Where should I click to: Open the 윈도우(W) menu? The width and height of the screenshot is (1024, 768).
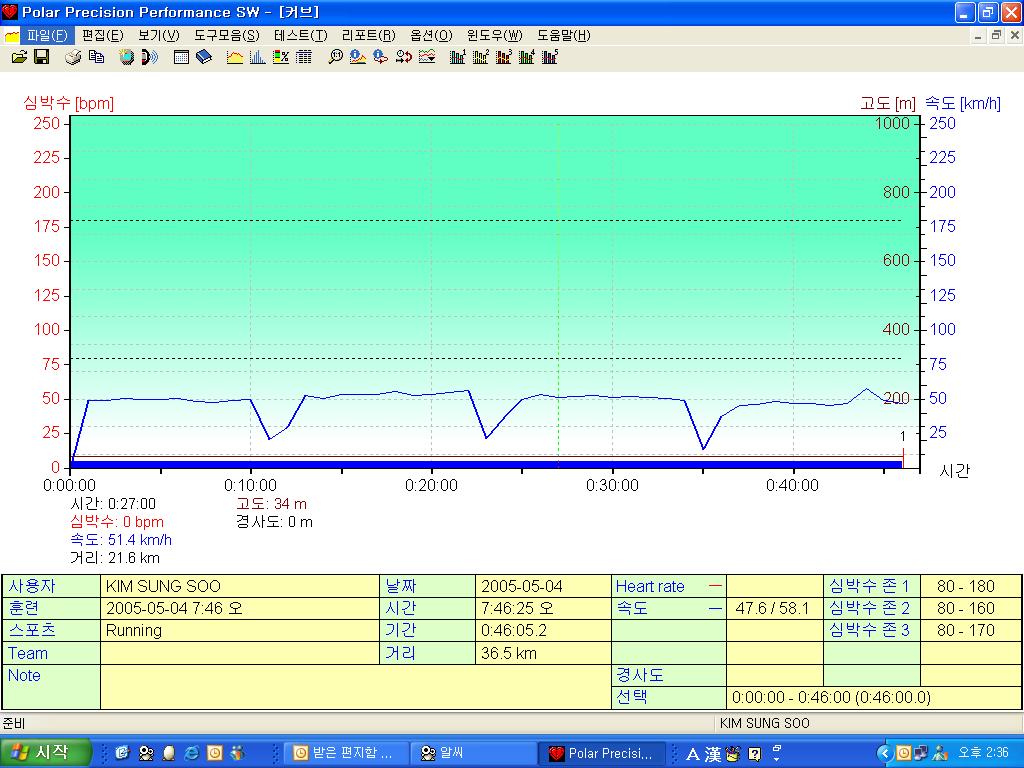494,35
